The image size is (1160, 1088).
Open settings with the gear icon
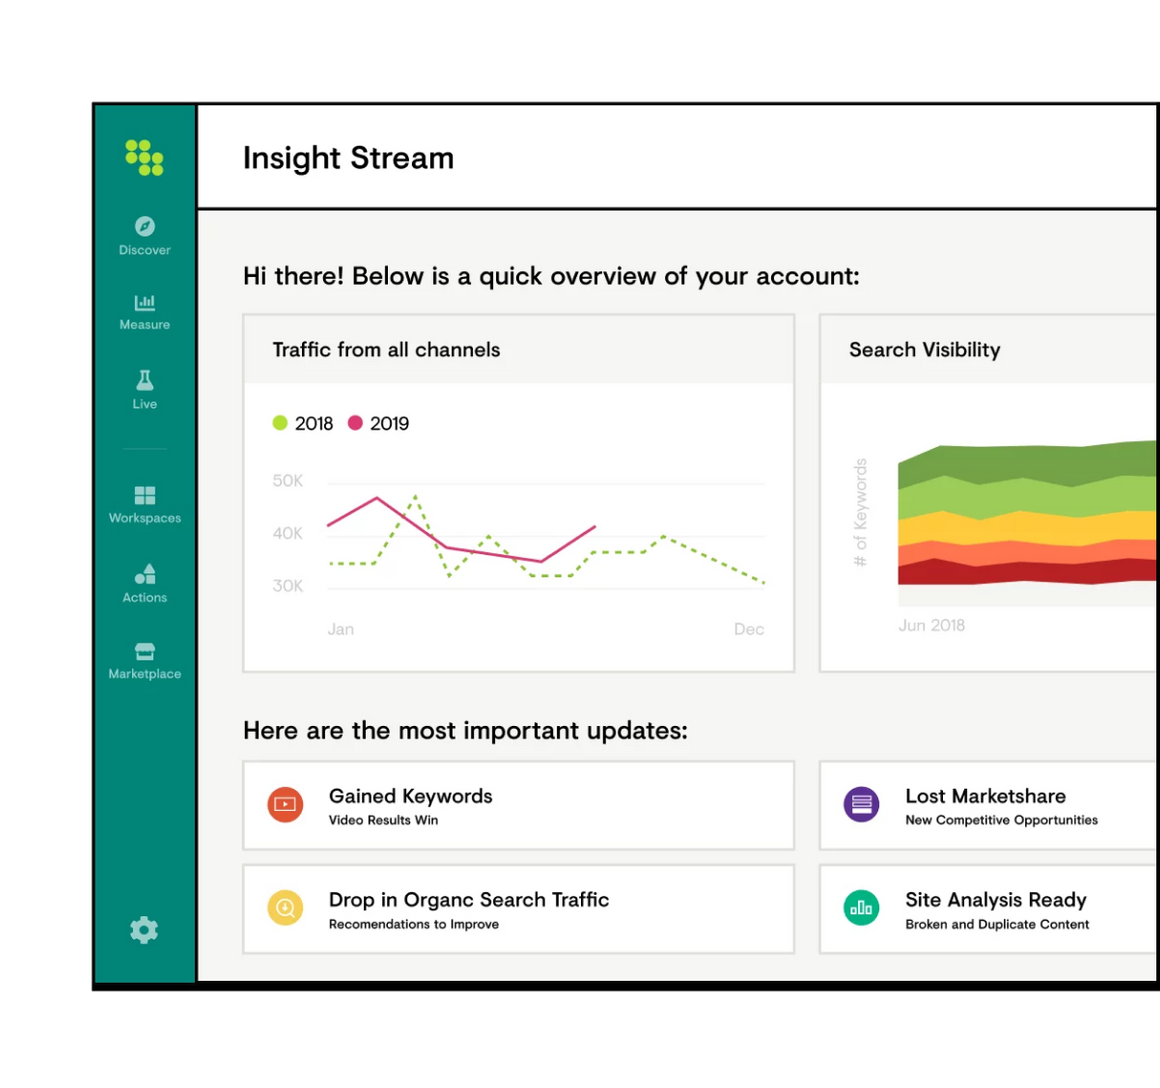coord(144,929)
